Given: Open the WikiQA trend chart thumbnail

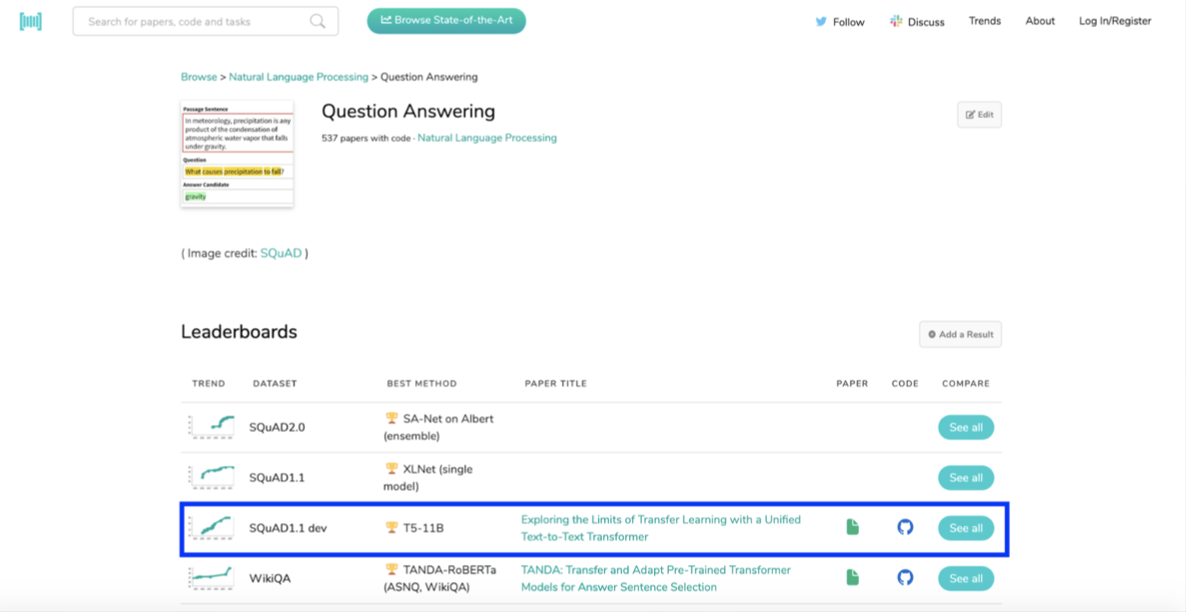Looking at the screenshot, I should pos(212,578).
